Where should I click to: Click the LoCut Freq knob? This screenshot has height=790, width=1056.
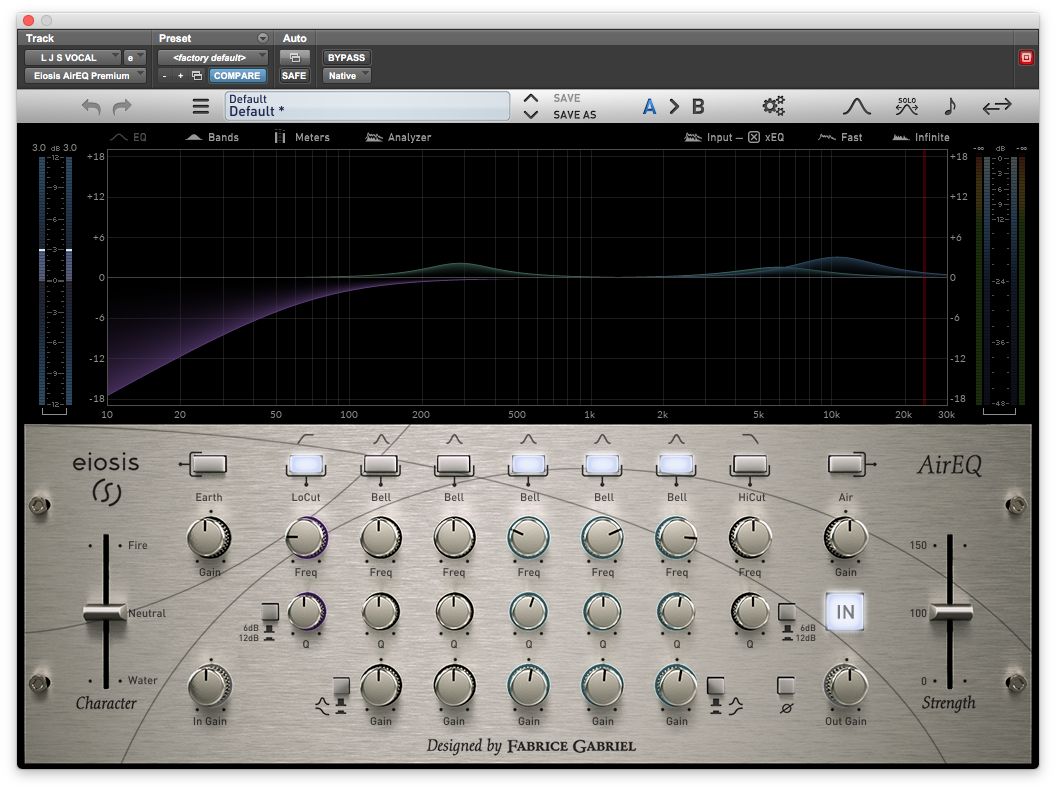point(306,537)
